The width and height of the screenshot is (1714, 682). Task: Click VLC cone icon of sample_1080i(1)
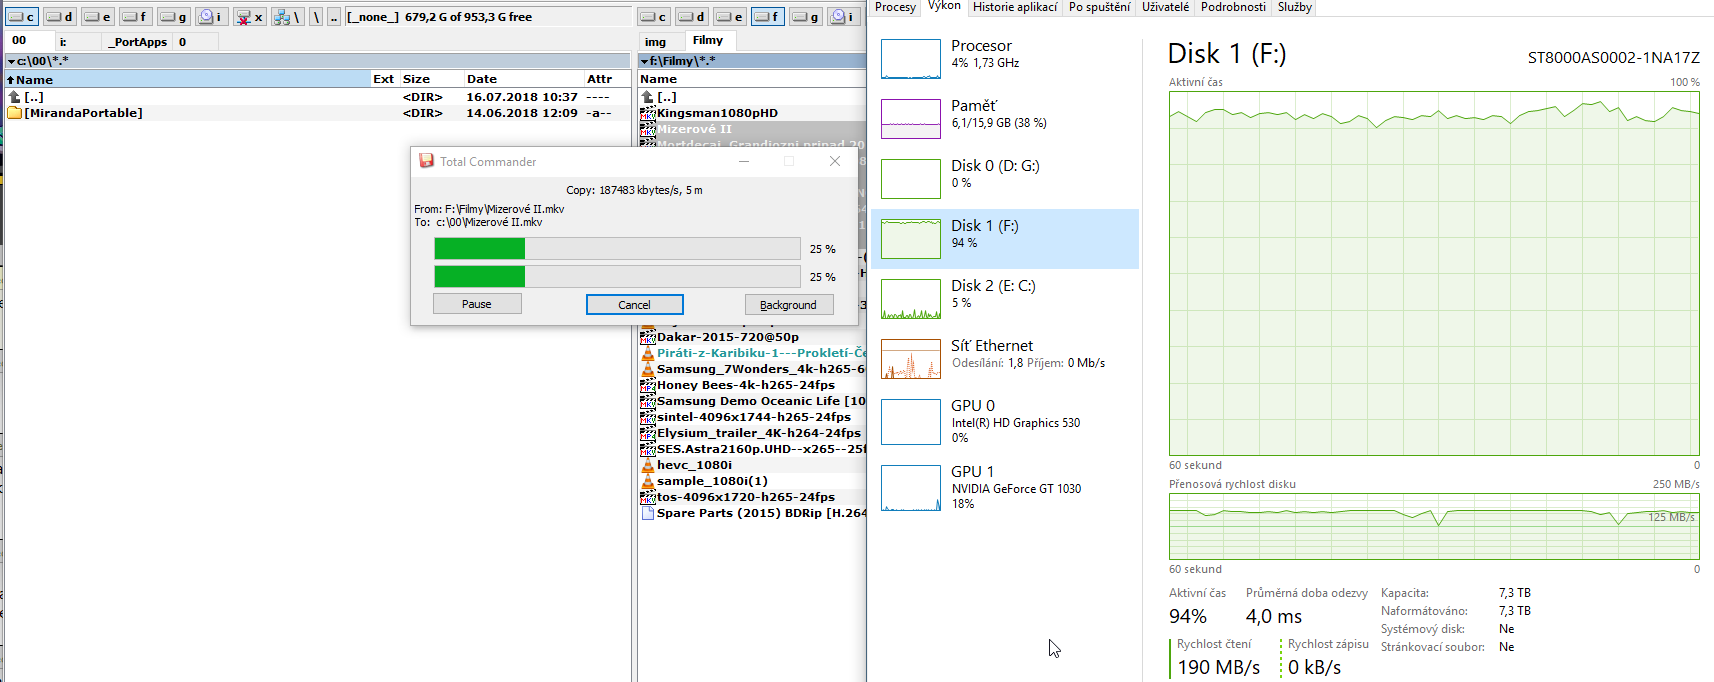pyautogui.click(x=647, y=481)
